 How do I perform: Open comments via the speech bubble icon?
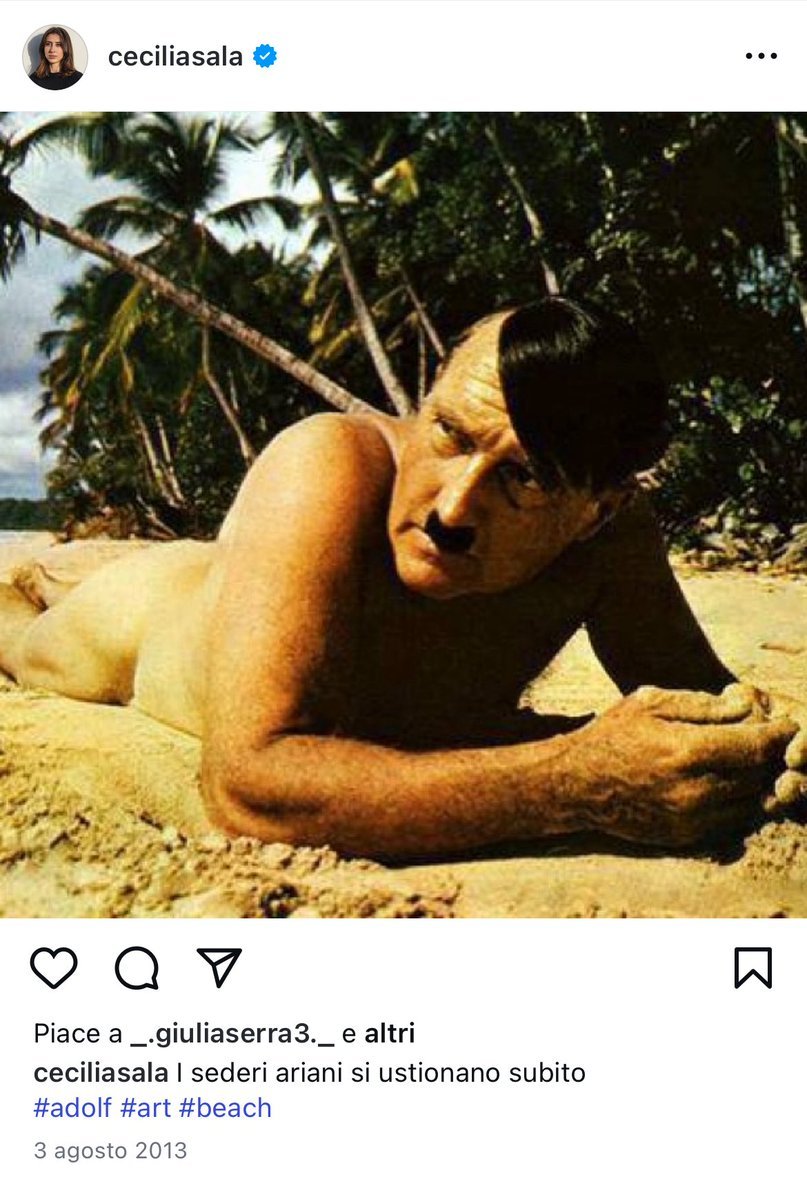(137, 967)
